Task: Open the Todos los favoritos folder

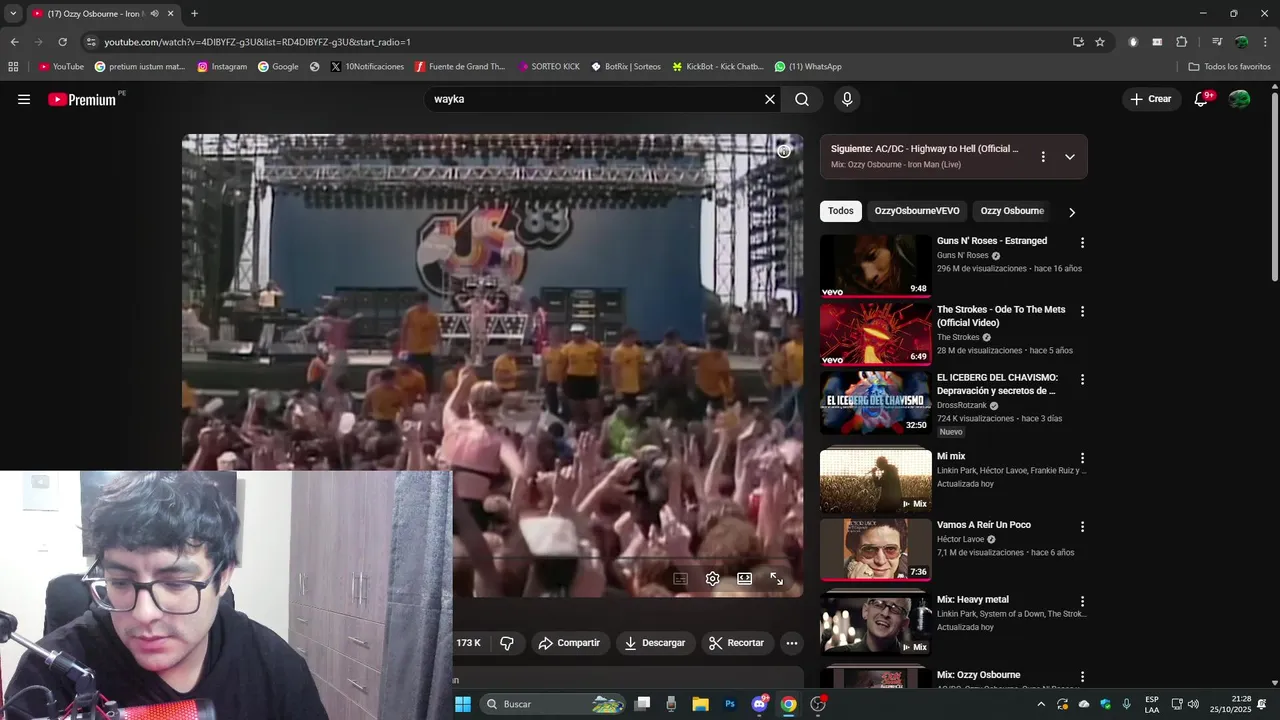Action: coord(1229,67)
